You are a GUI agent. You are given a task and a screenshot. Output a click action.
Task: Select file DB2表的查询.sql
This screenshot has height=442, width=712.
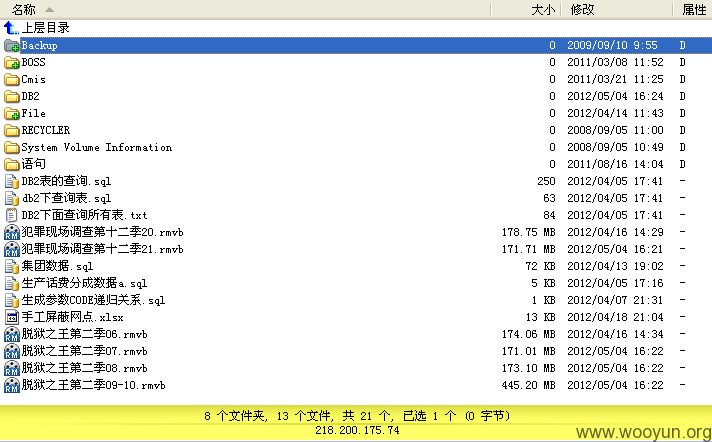click(66, 181)
